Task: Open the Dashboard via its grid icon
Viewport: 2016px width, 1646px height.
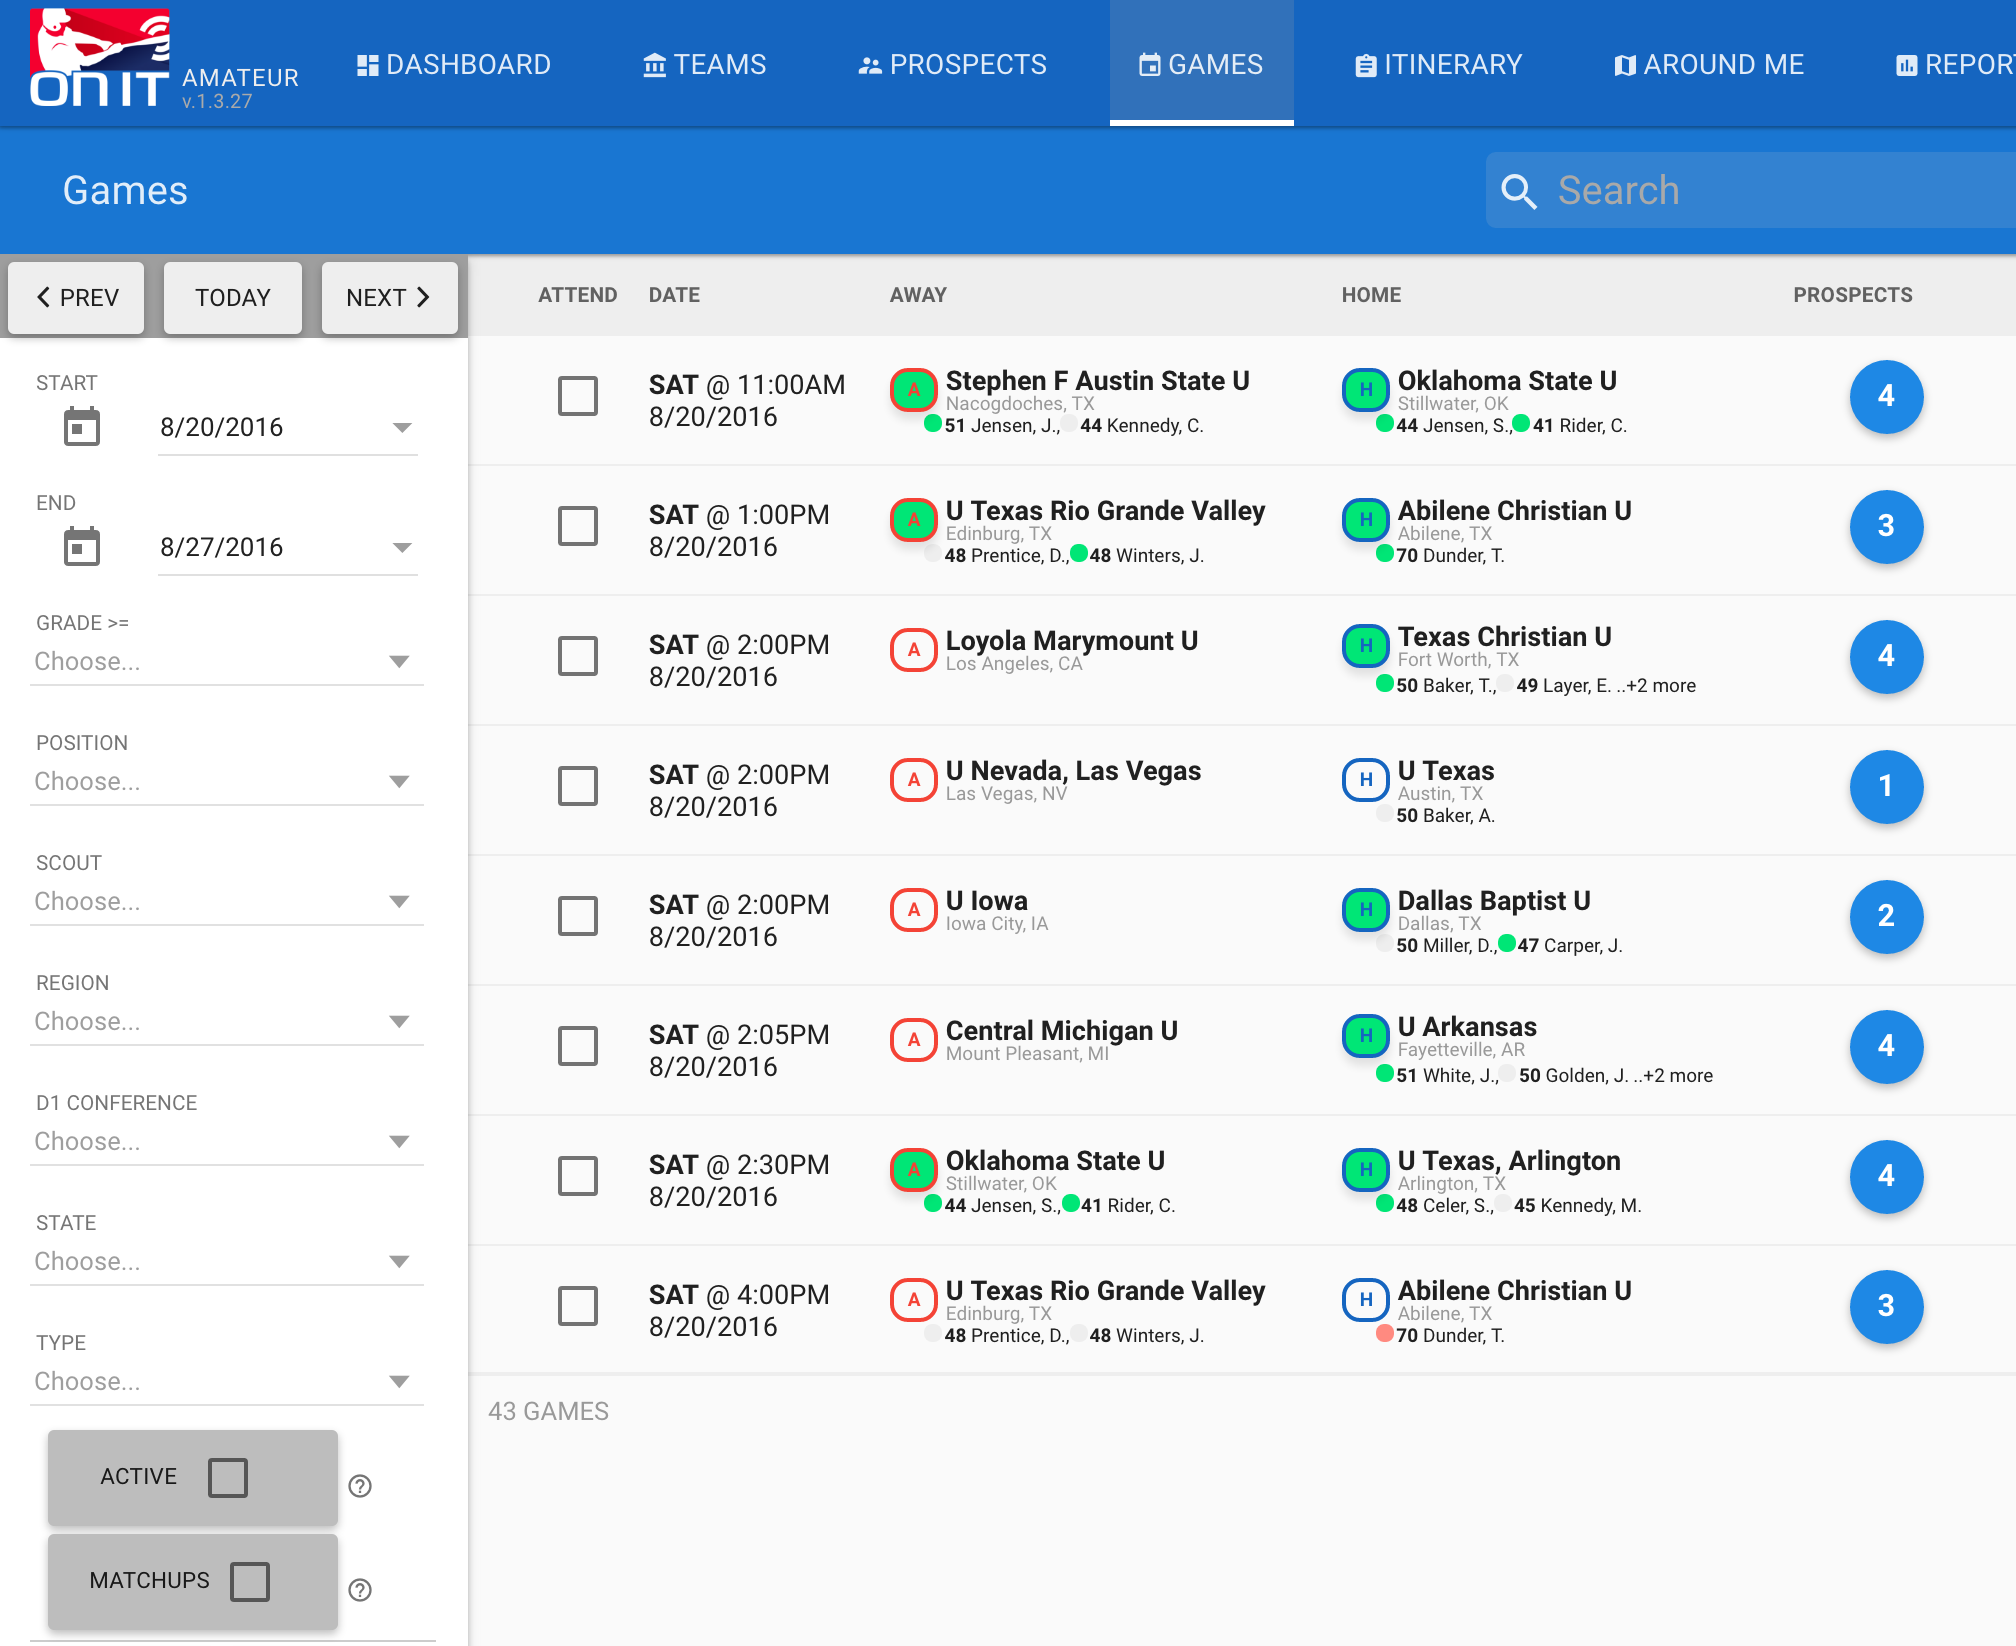Action: (x=366, y=64)
